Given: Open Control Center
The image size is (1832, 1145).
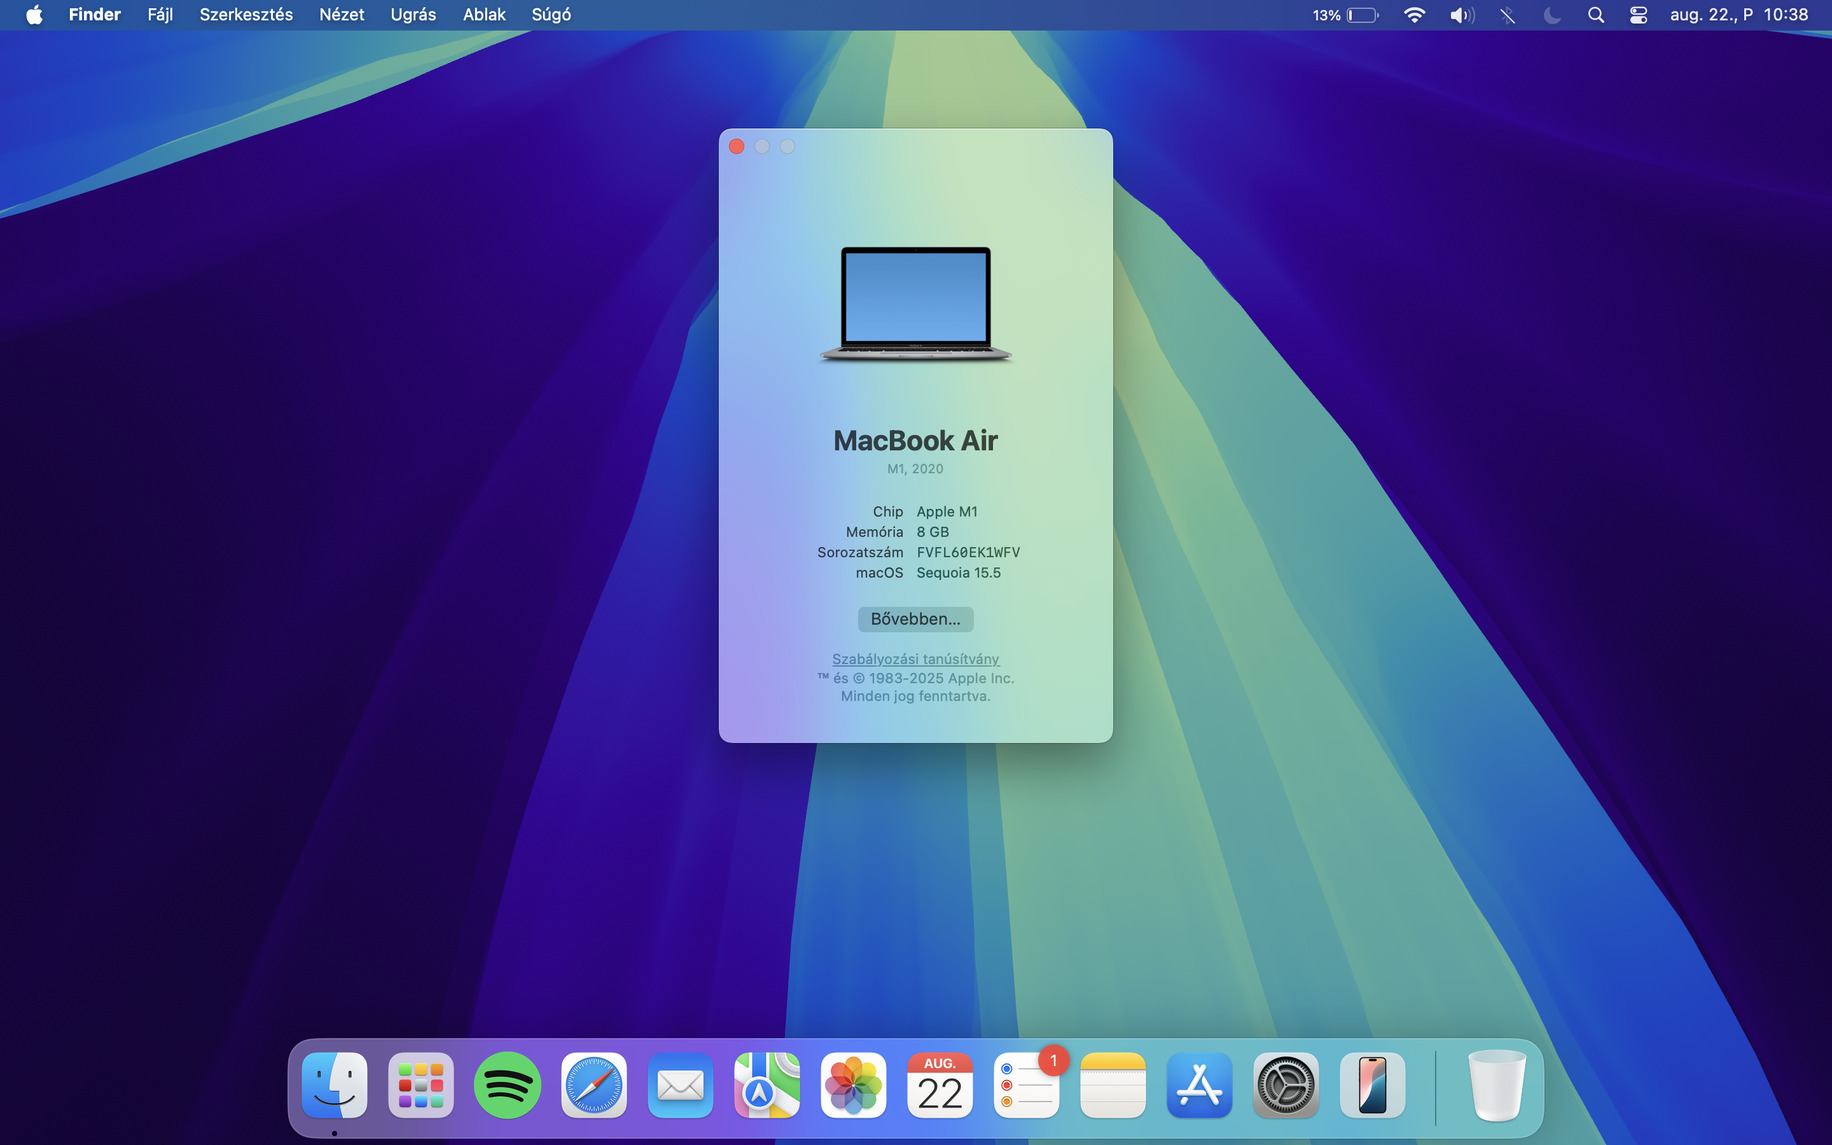Looking at the screenshot, I should click(1638, 15).
